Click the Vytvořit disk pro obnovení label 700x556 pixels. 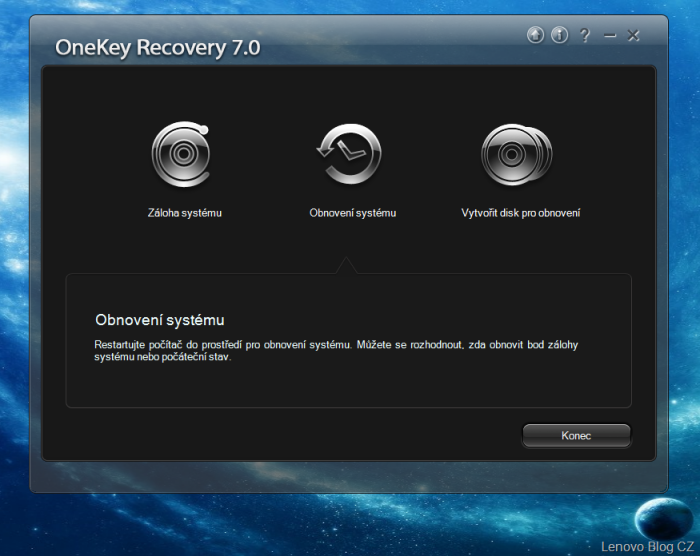[521, 213]
